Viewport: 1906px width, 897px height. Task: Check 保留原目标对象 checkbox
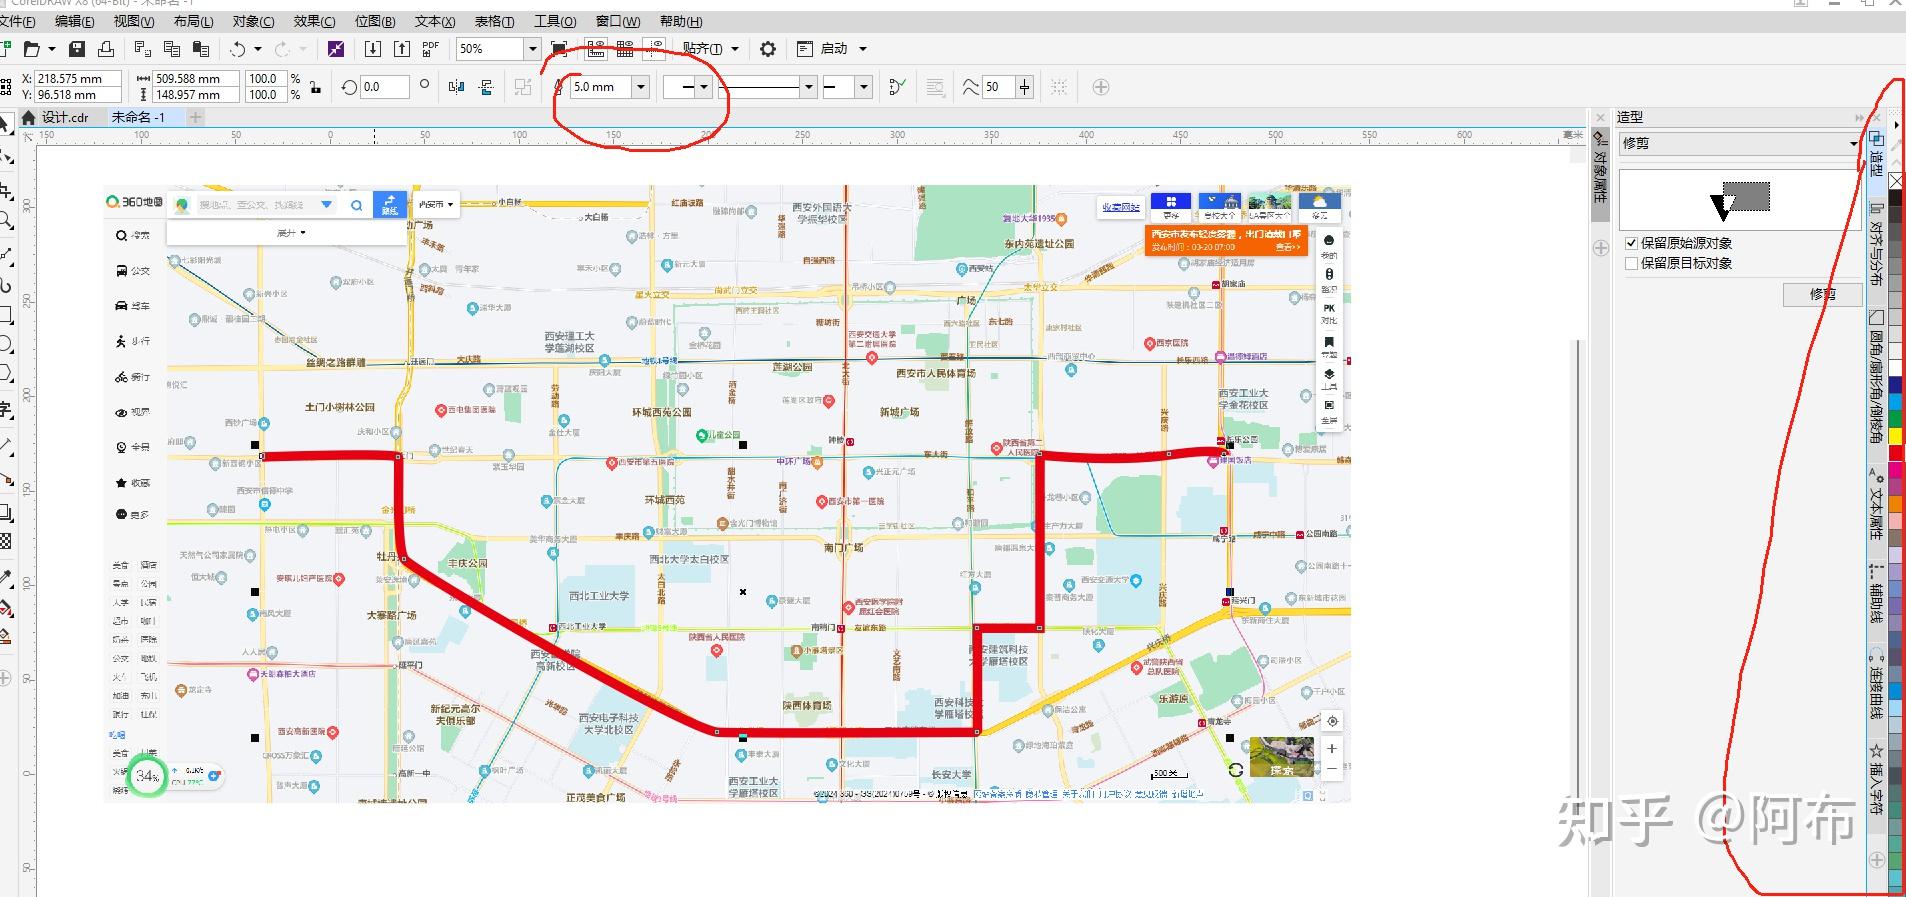(1632, 263)
